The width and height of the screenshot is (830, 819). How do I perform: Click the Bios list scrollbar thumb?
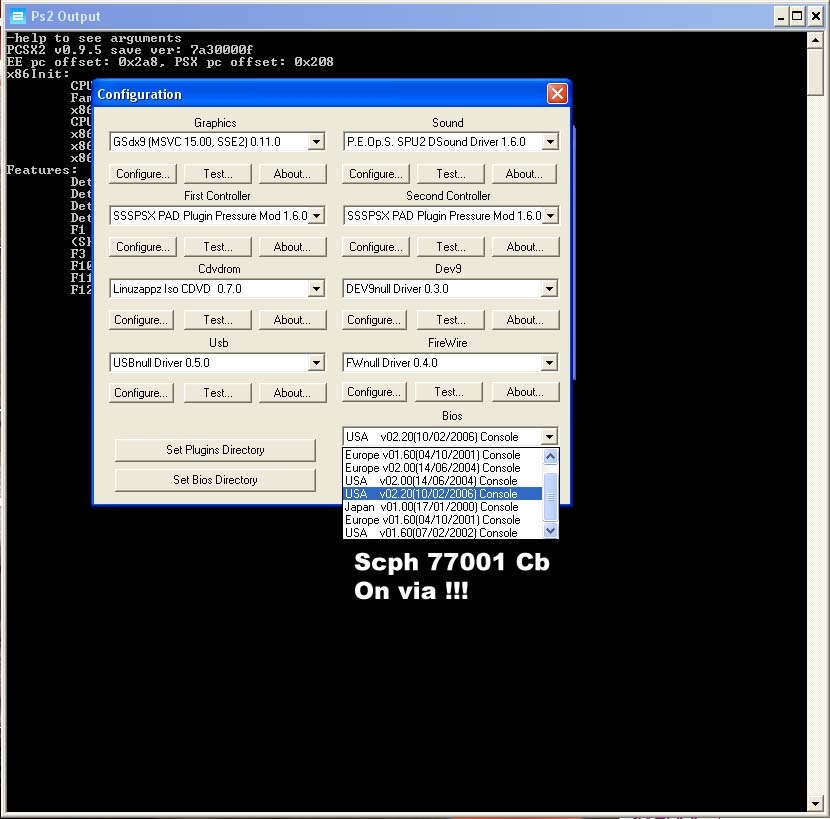click(x=551, y=496)
